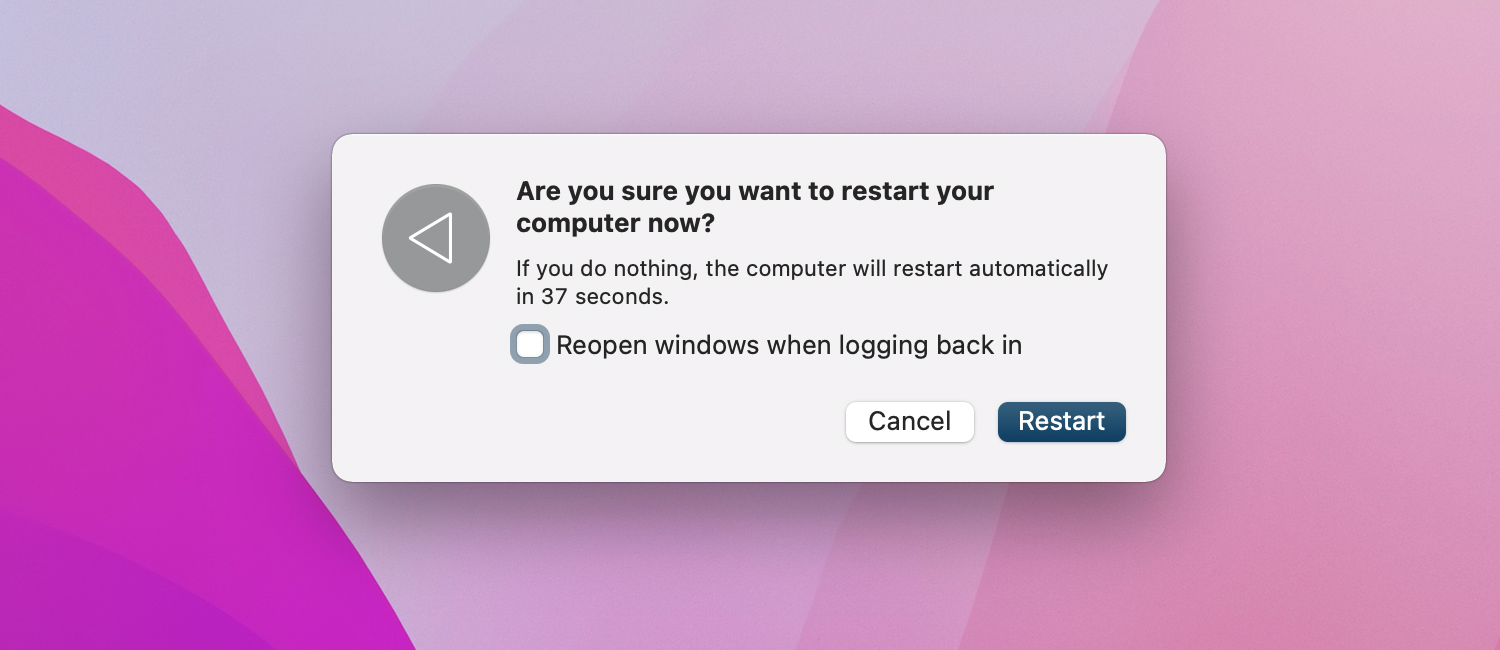Click the highlighted Restart button
This screenshot has width=1500, height=650.
point(1061,422)
